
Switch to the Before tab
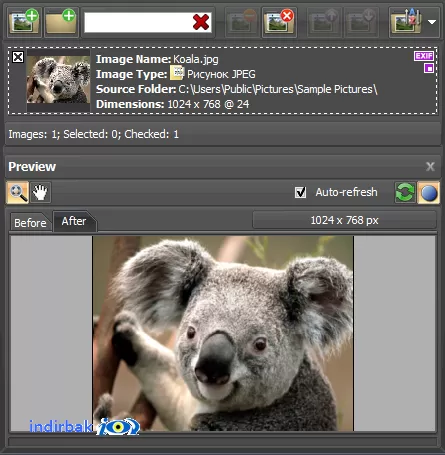tap(30, 223)
